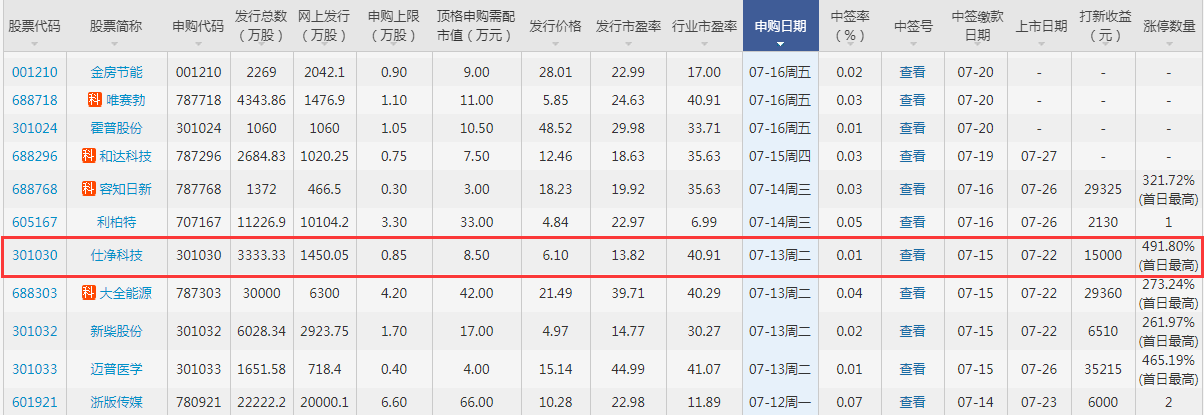Click 查看 in the 容知日新 row
This screenshot has height=415, width=1204.
pyautogui.click(x=912, y=189)
